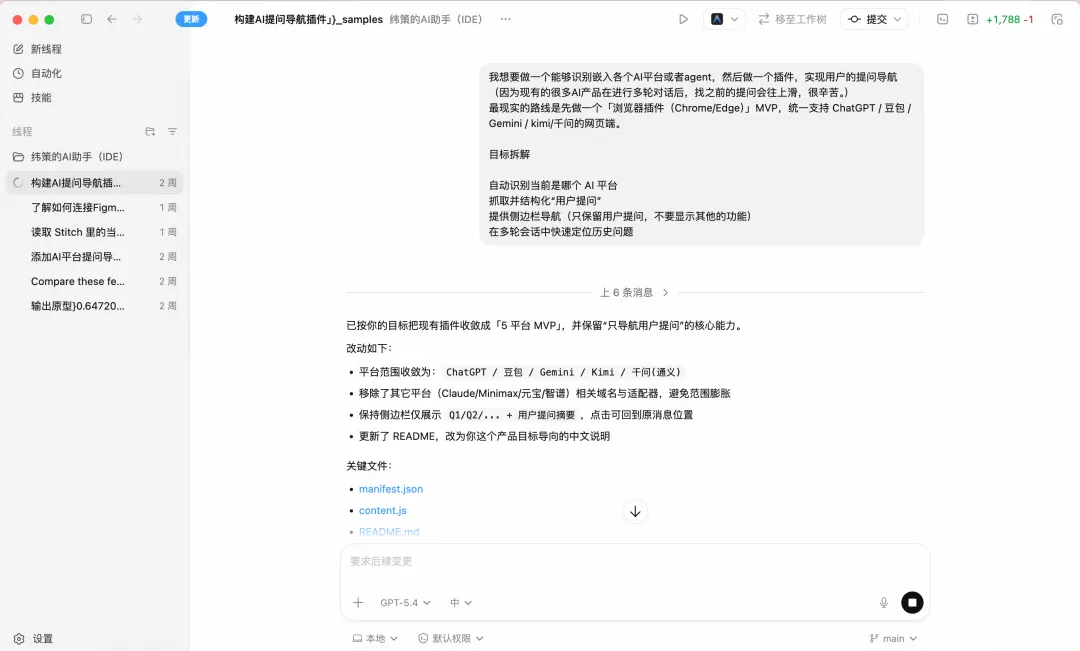Focus the 要求后续变更 input field

635,561
